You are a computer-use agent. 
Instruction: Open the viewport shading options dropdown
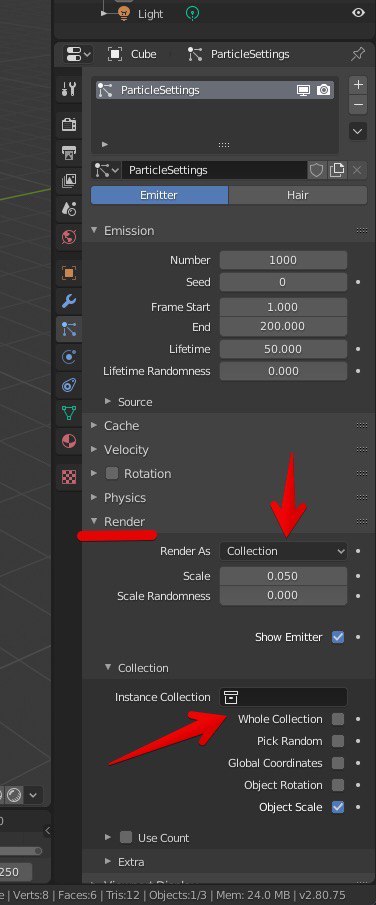32,795
